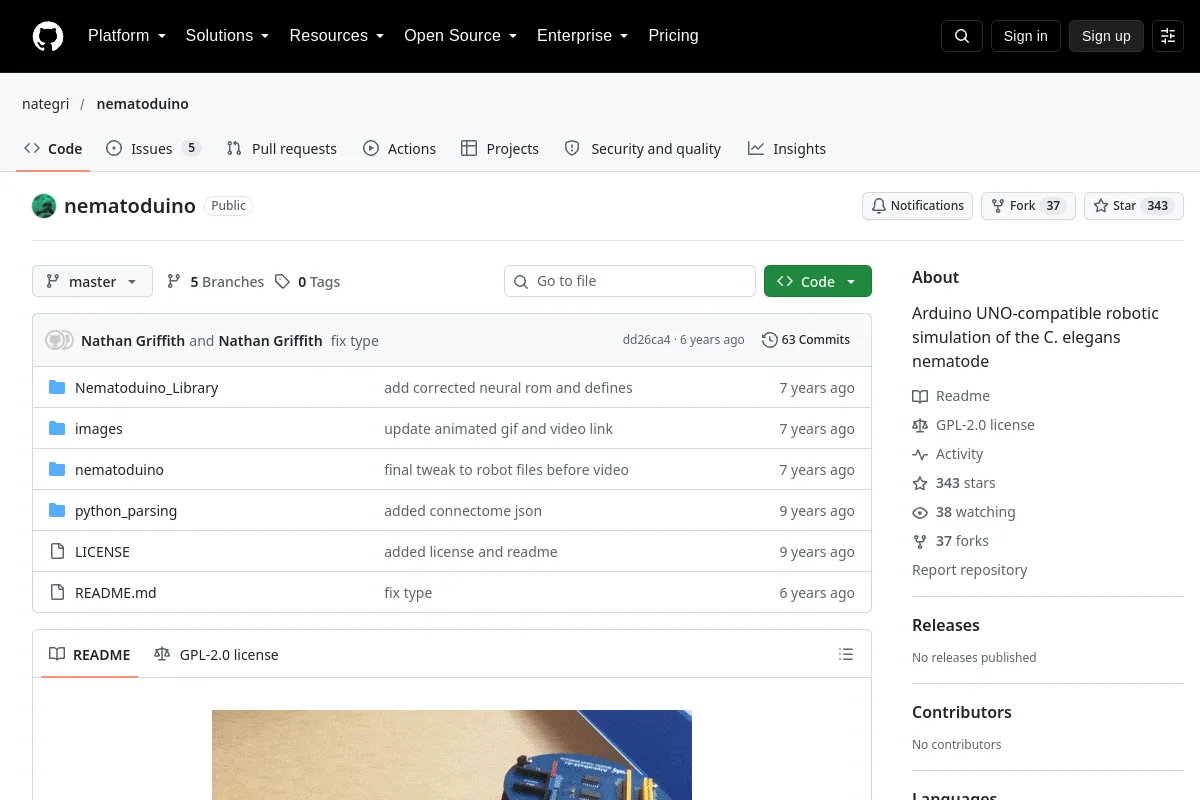1200x800 pixels.
Task: Open the README outline list icon
Action: (846, 655)
